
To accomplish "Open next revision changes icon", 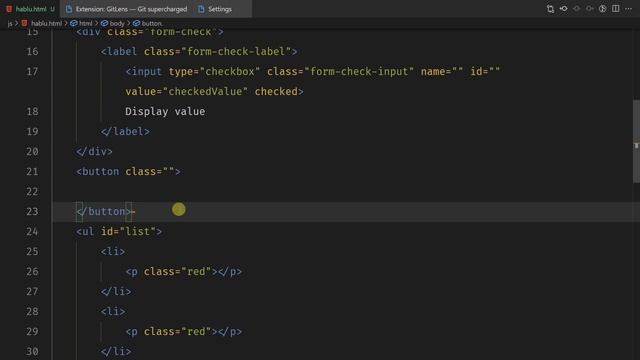I will (589, 9).
